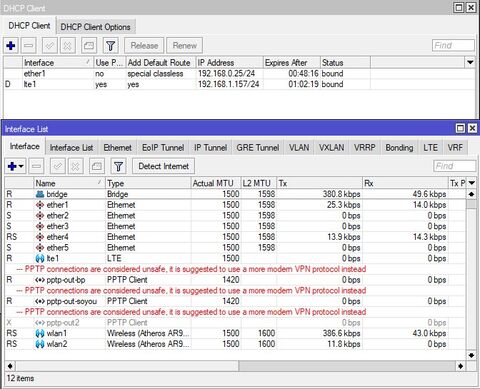Image resolution: width=480 pixels, height=389 pixels.
Task: Switch to the DHCP Client tab
Action: (29, 26)
